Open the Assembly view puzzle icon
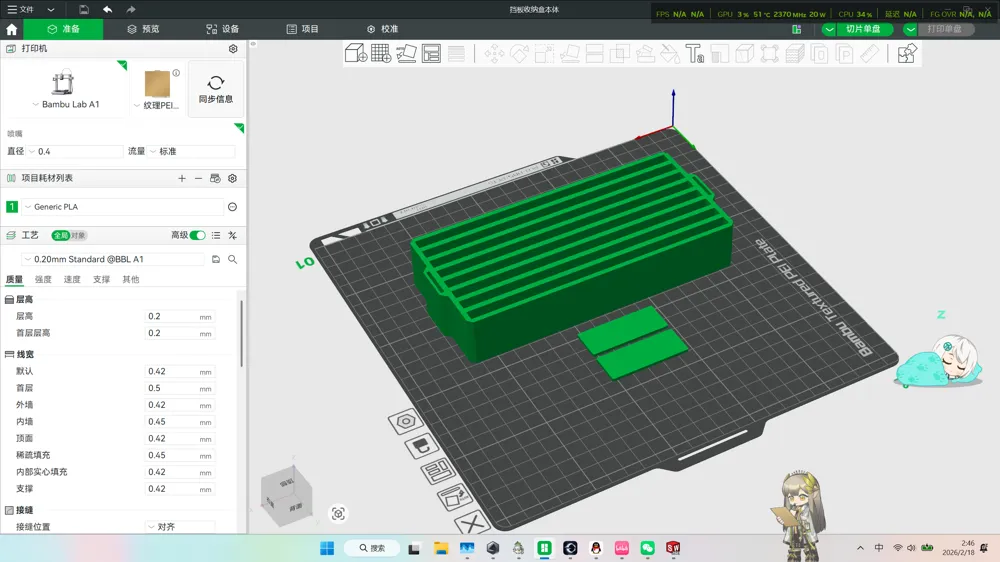1000x562 pixels. coord(907,54)
